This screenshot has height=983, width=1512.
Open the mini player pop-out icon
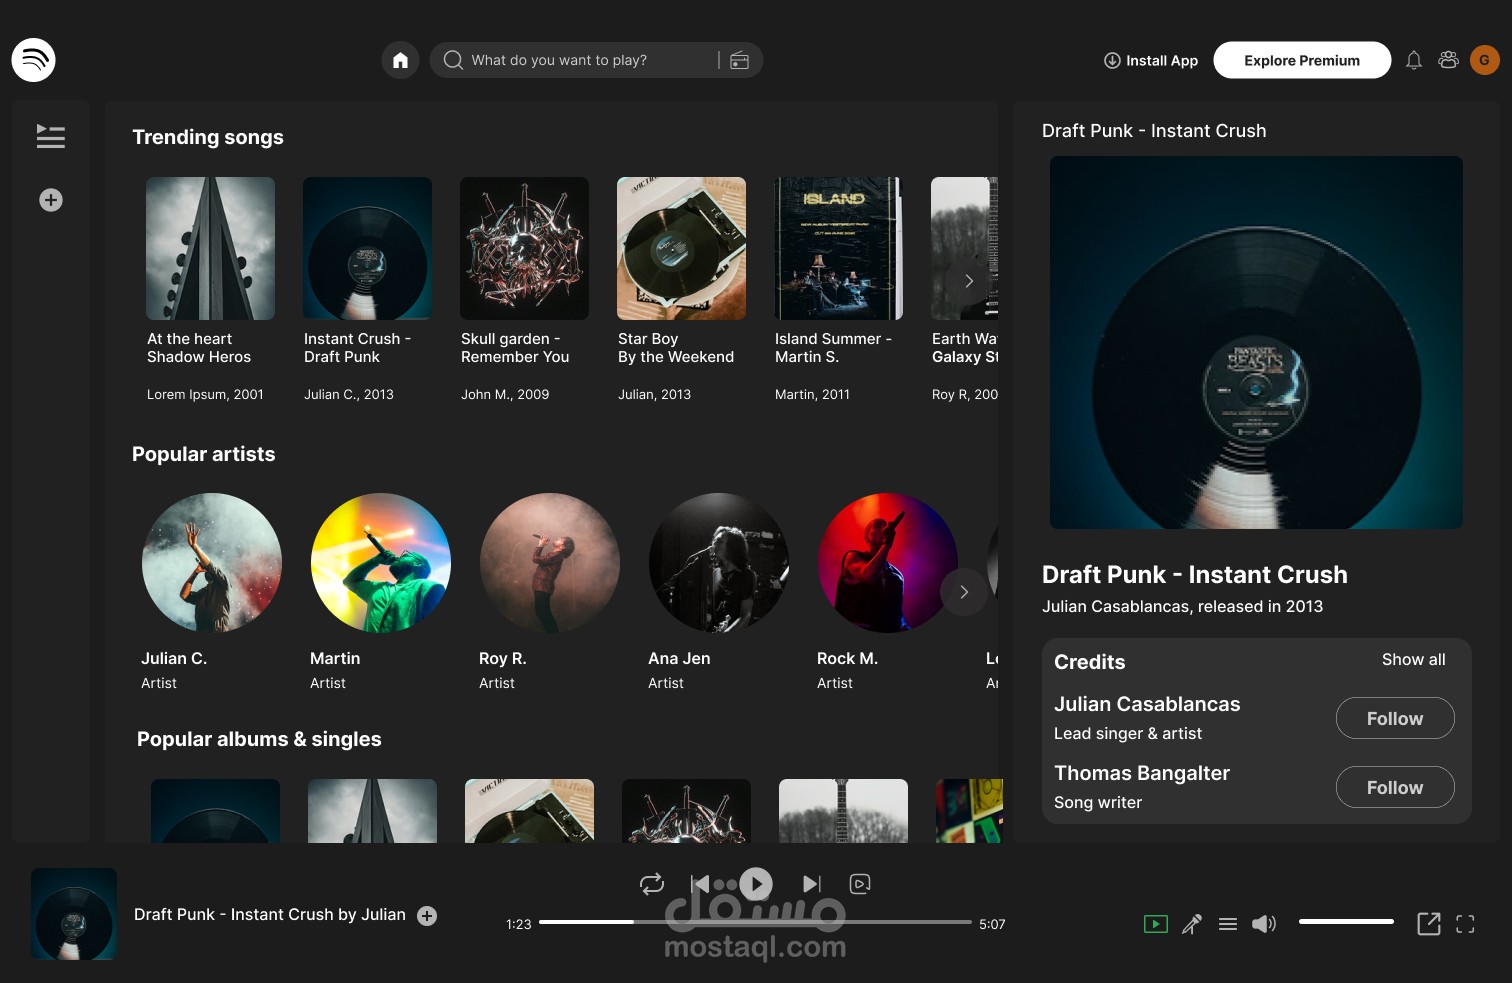tap(1429, 924)
